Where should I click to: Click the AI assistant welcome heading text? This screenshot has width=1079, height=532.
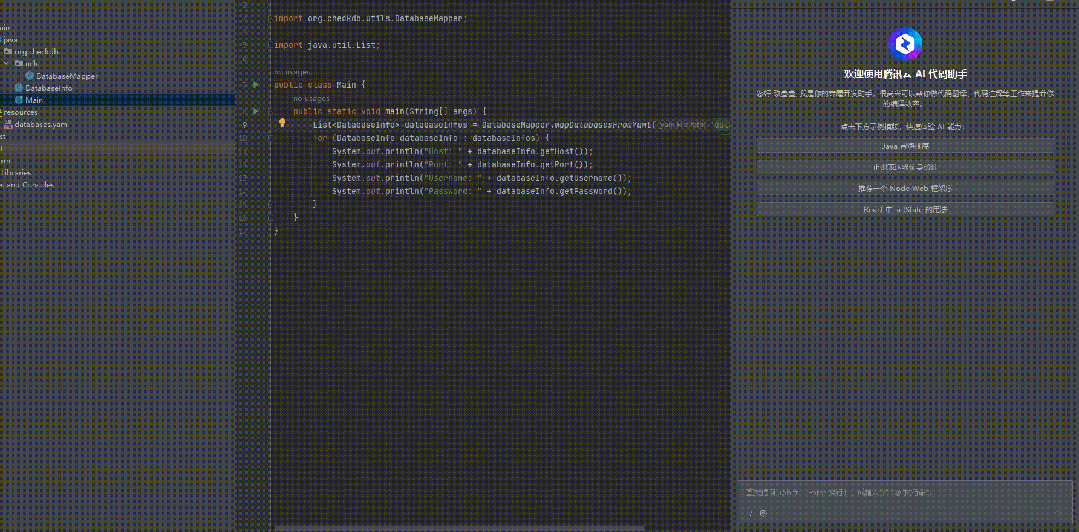coord(906,74)
